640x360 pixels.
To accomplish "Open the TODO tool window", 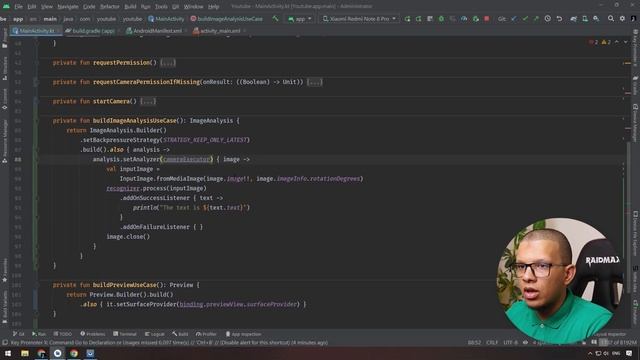I will click(x=62, y=334).
